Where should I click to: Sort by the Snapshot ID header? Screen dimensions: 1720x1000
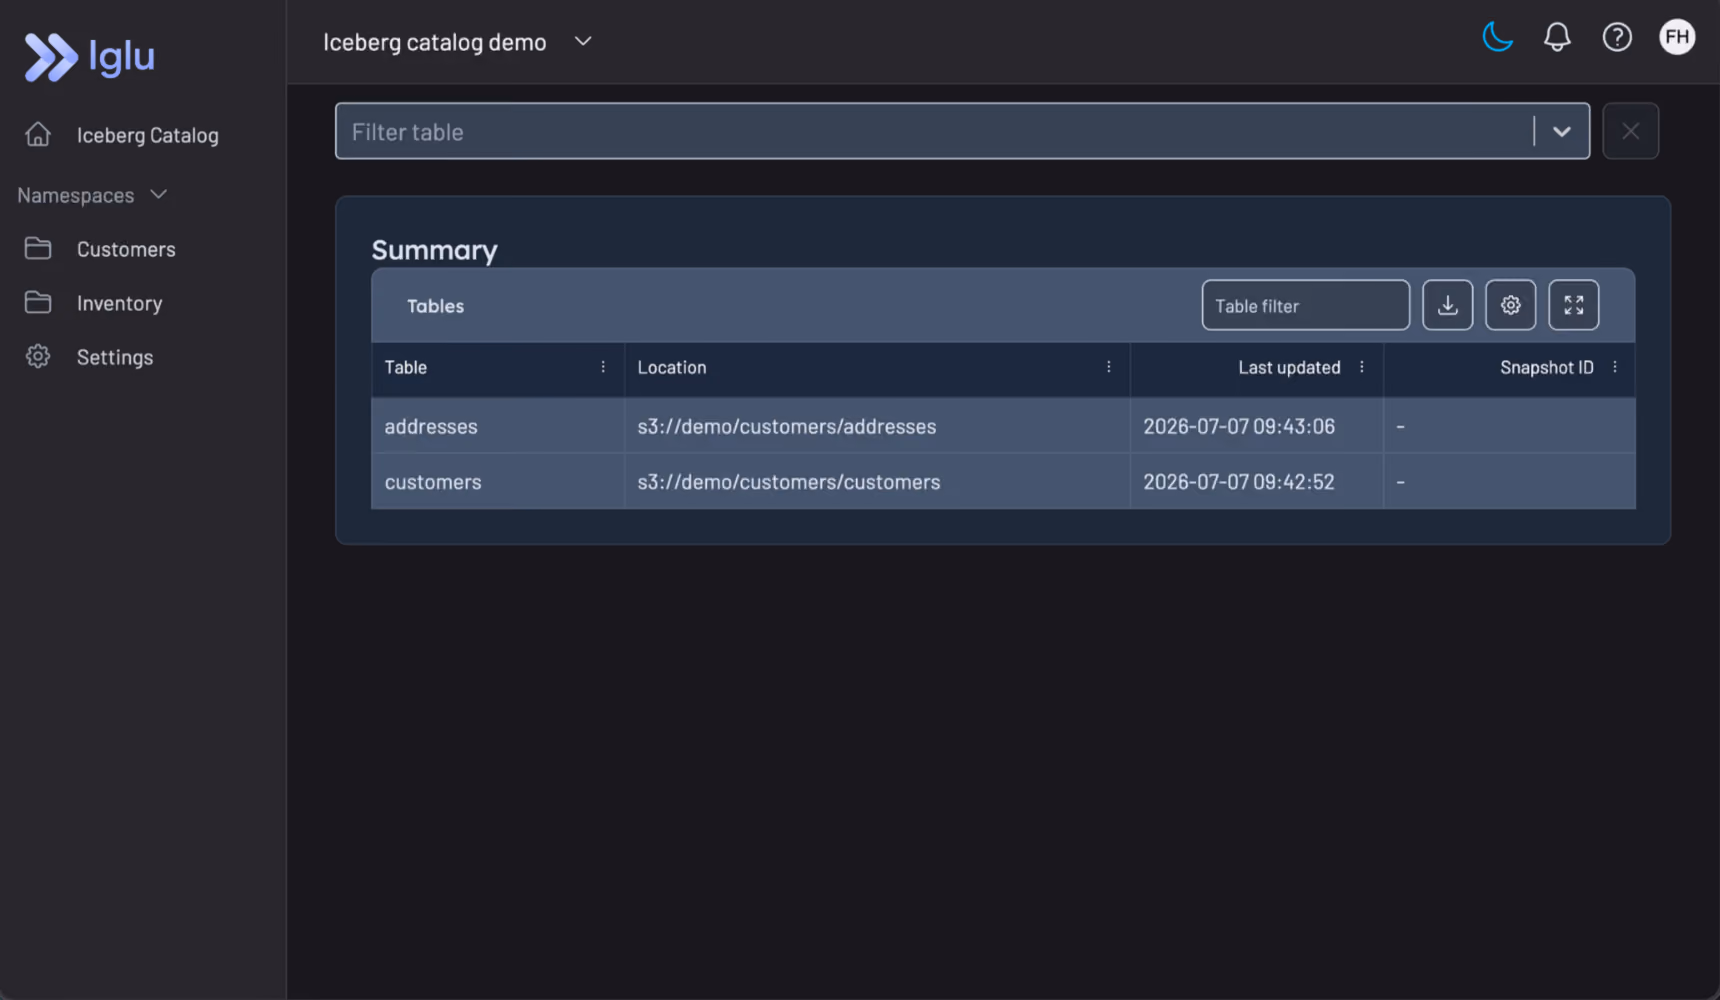click(x=1546, y=367)
